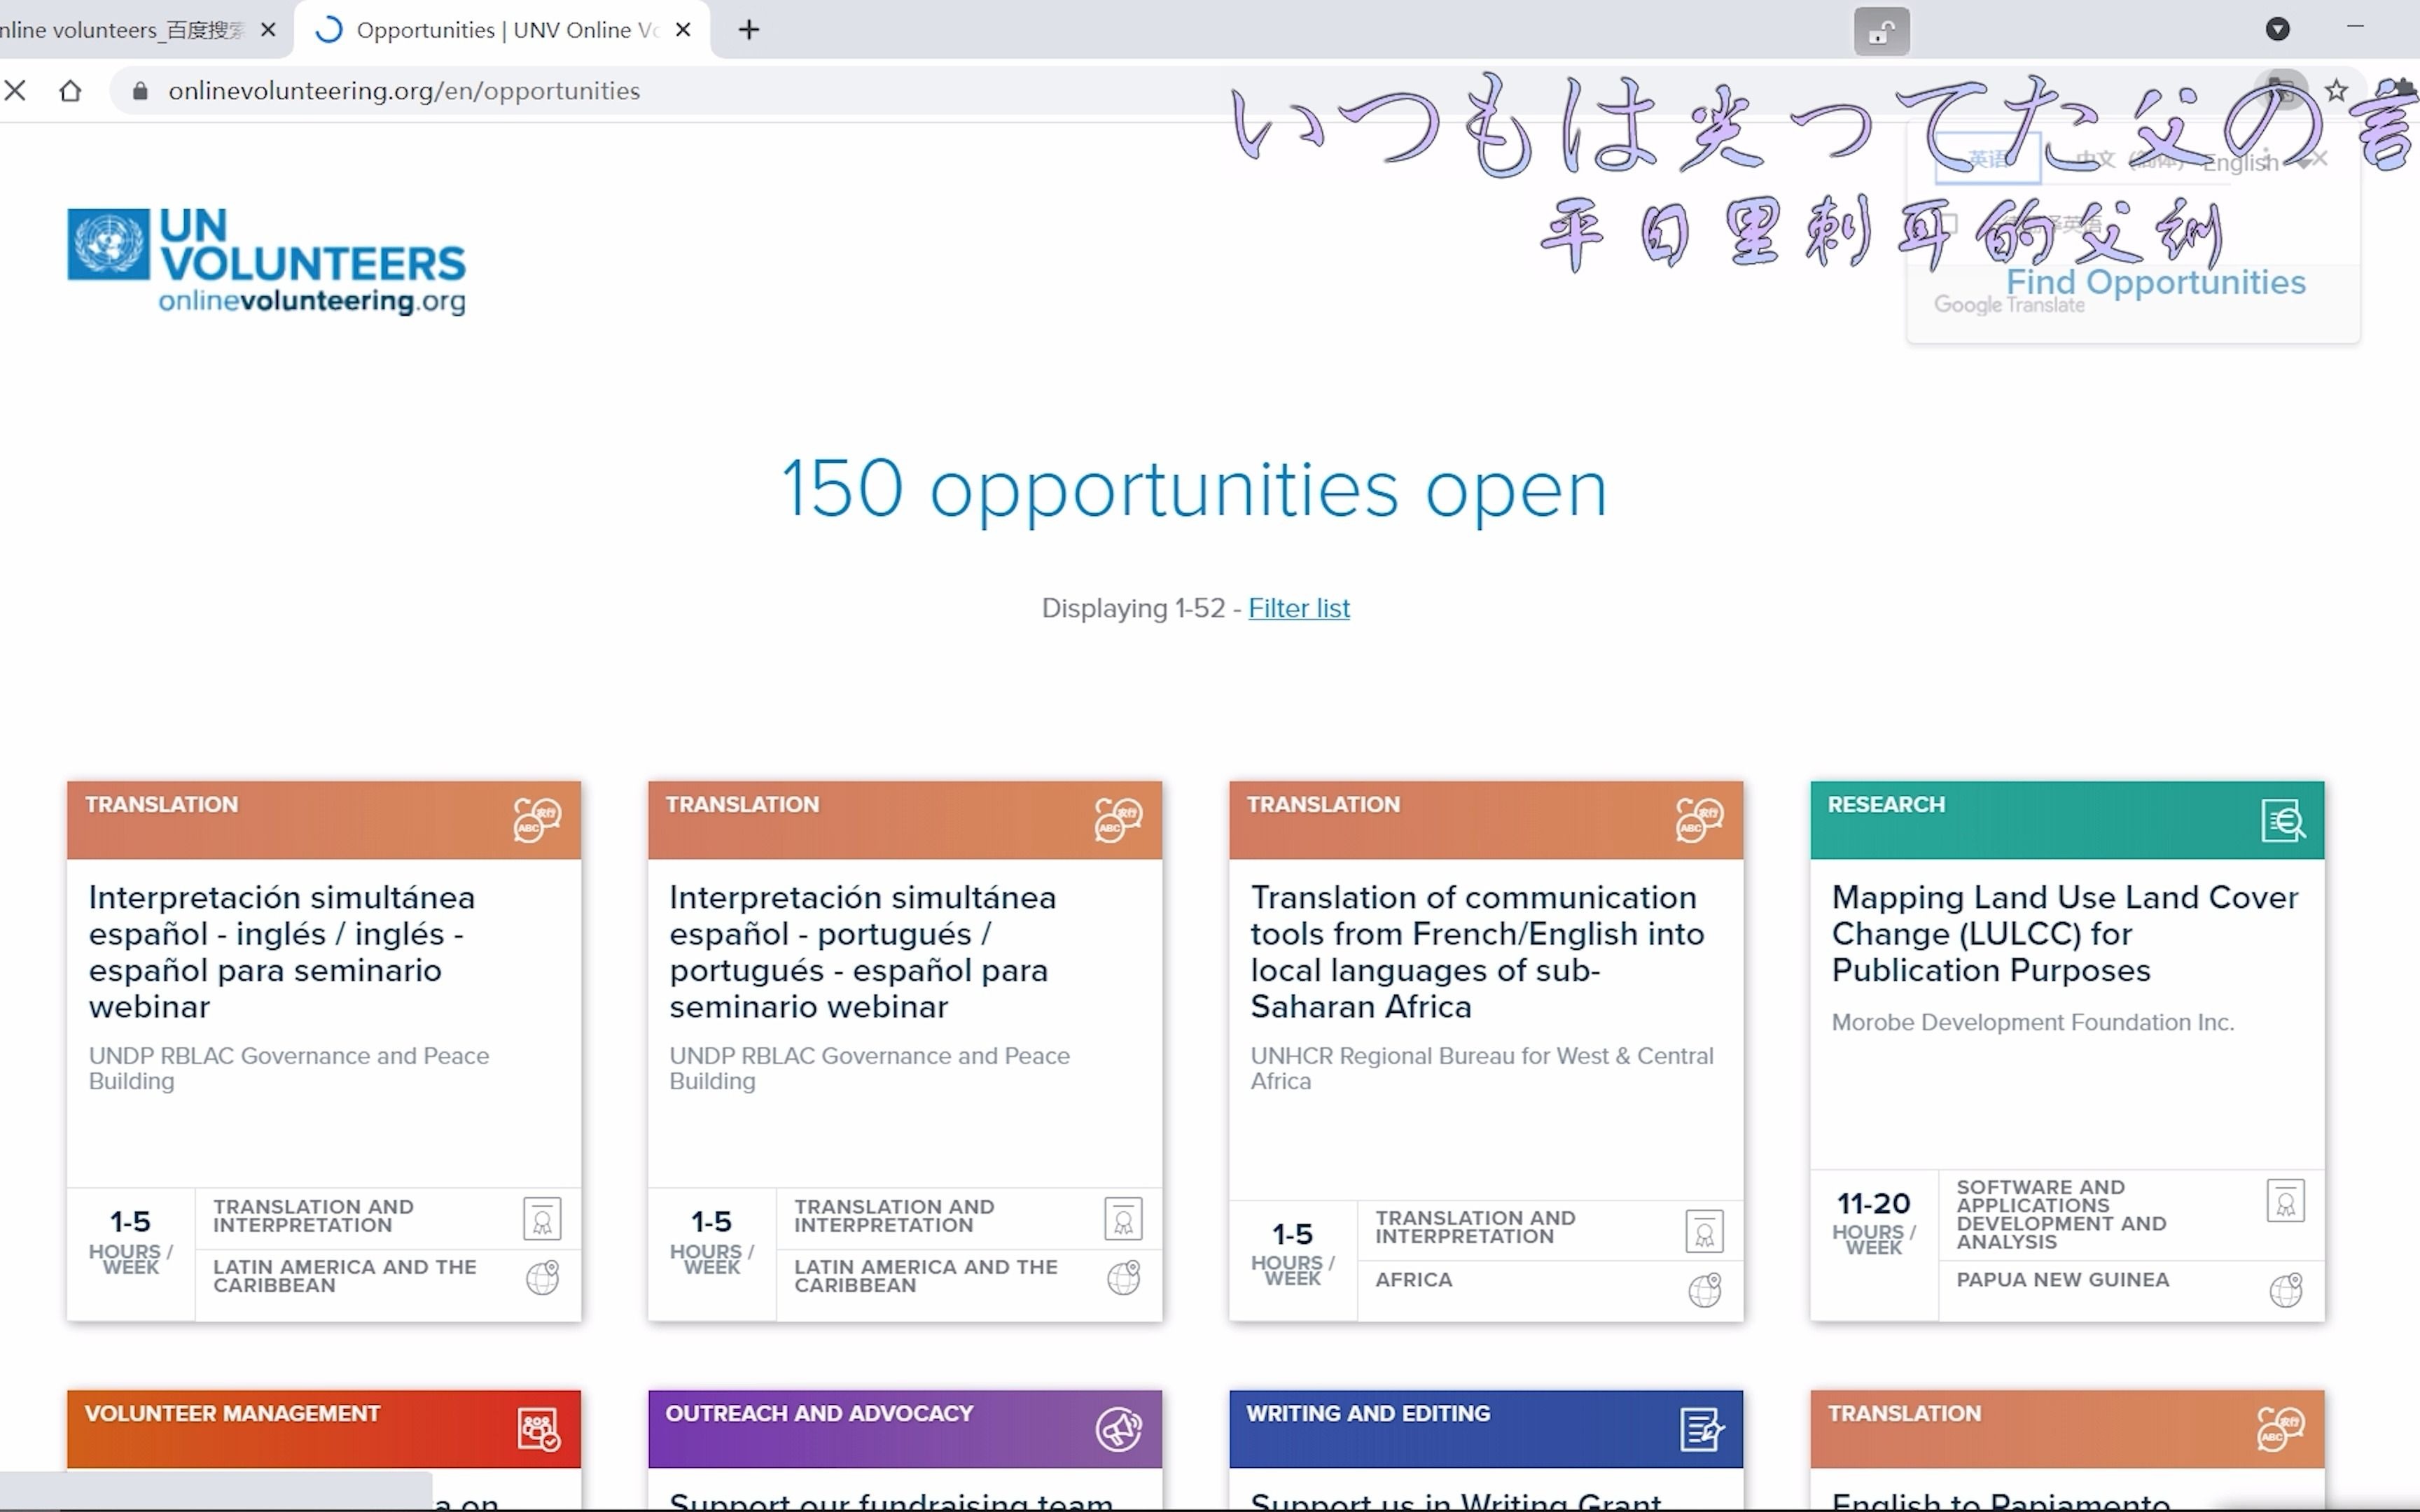Expand the browser tab for Opportunities UNV
This screenshot has height=1512, width=2420.
pos(506,29)
